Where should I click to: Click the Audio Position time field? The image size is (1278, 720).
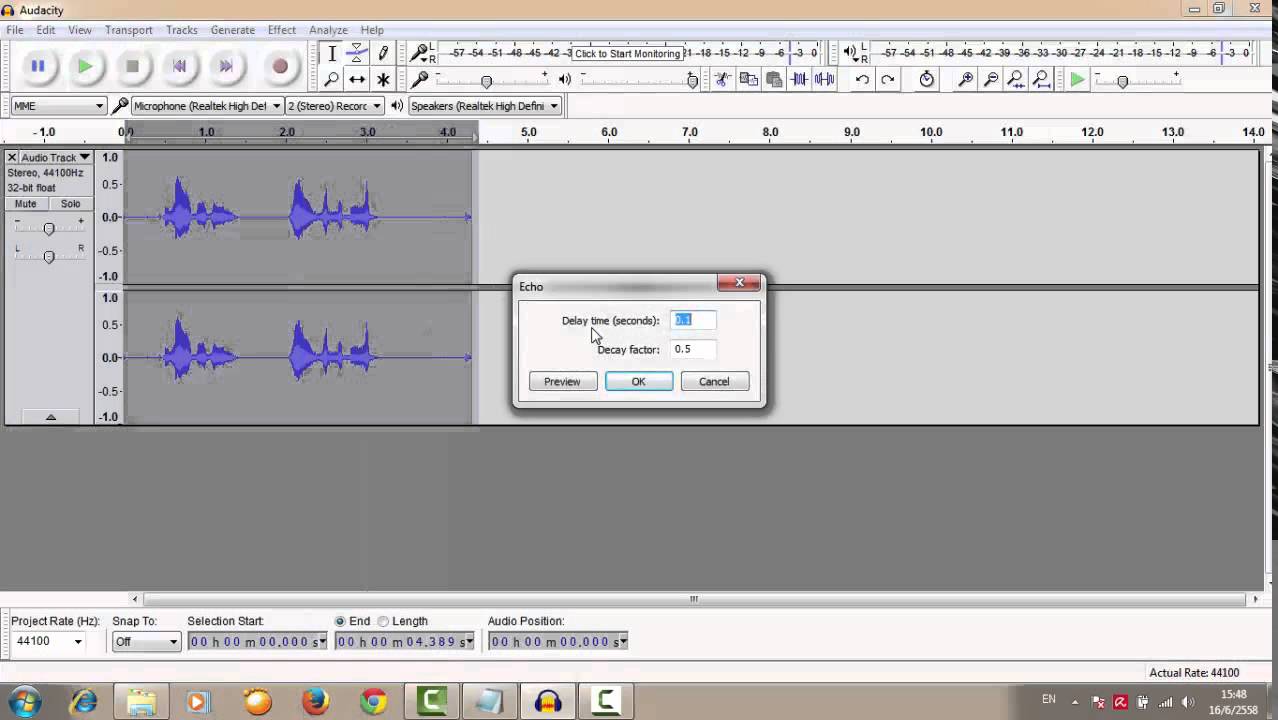click(558, 641)
